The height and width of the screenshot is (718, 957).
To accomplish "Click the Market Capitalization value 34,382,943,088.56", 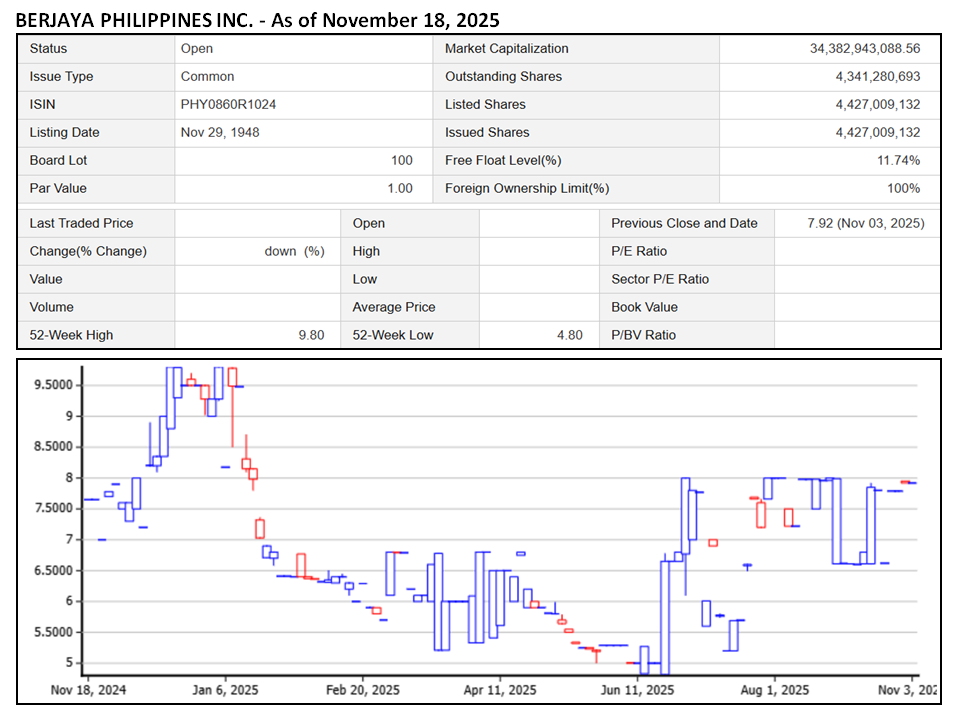I will tap(864, 49).
